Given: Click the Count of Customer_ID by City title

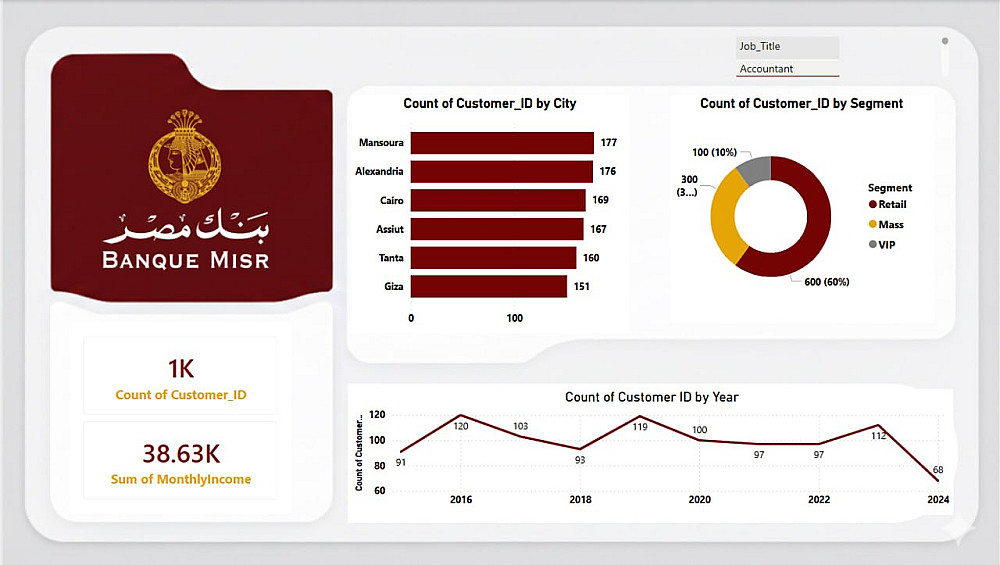Looking at the screenshot, I should click(490, 103).
